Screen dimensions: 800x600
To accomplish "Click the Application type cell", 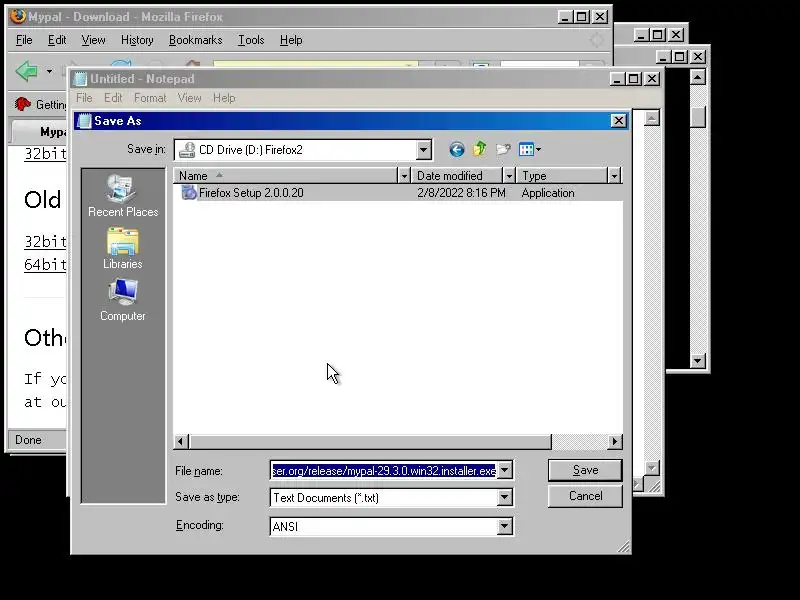I will coord(547,193).
